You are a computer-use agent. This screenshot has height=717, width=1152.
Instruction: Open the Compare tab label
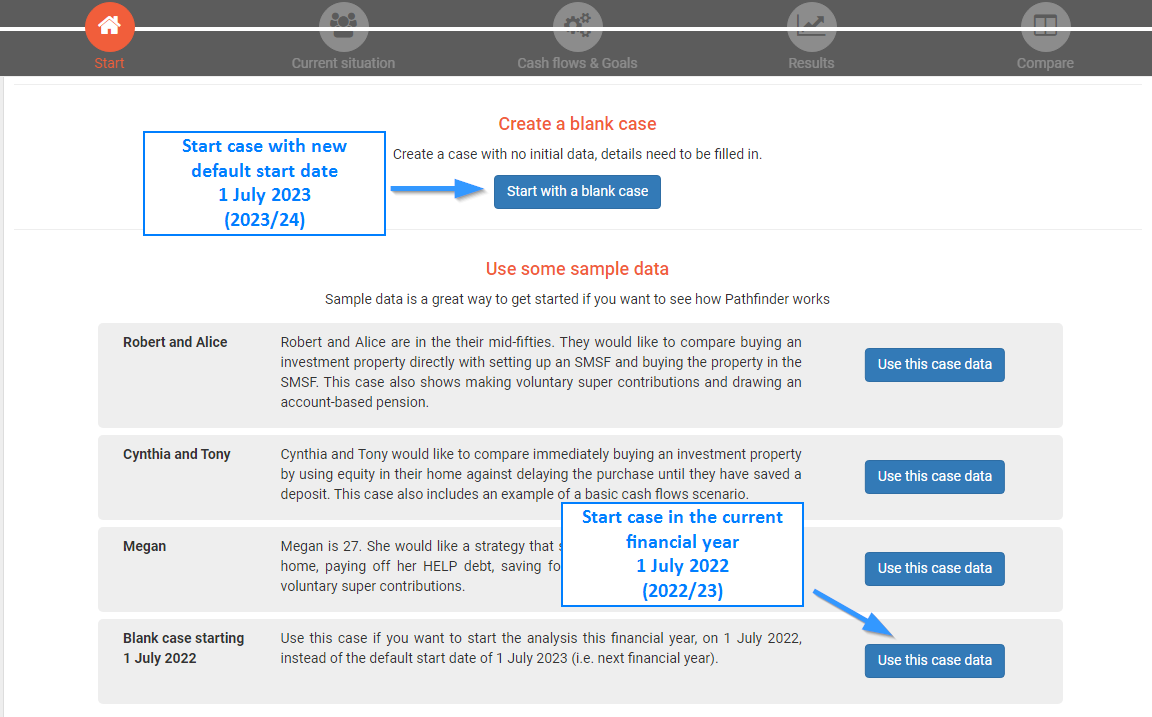tap(1045, 63)
